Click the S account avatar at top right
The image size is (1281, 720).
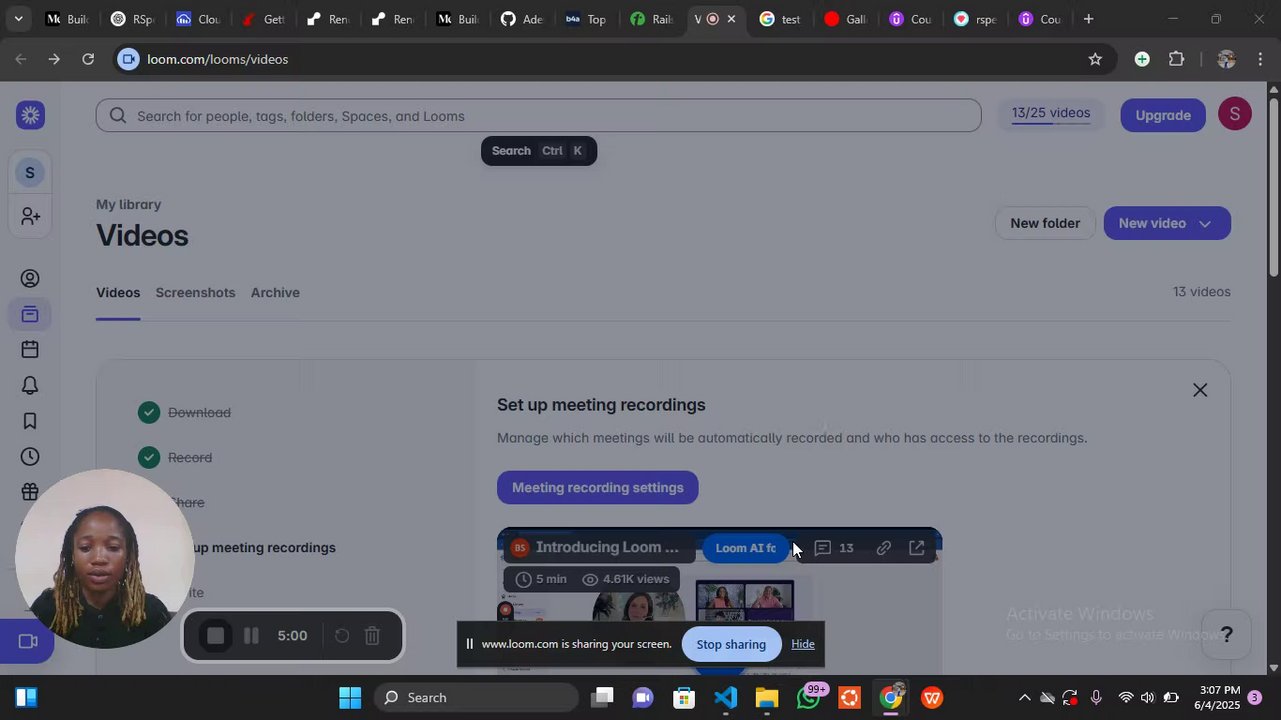coord(1235,115)
